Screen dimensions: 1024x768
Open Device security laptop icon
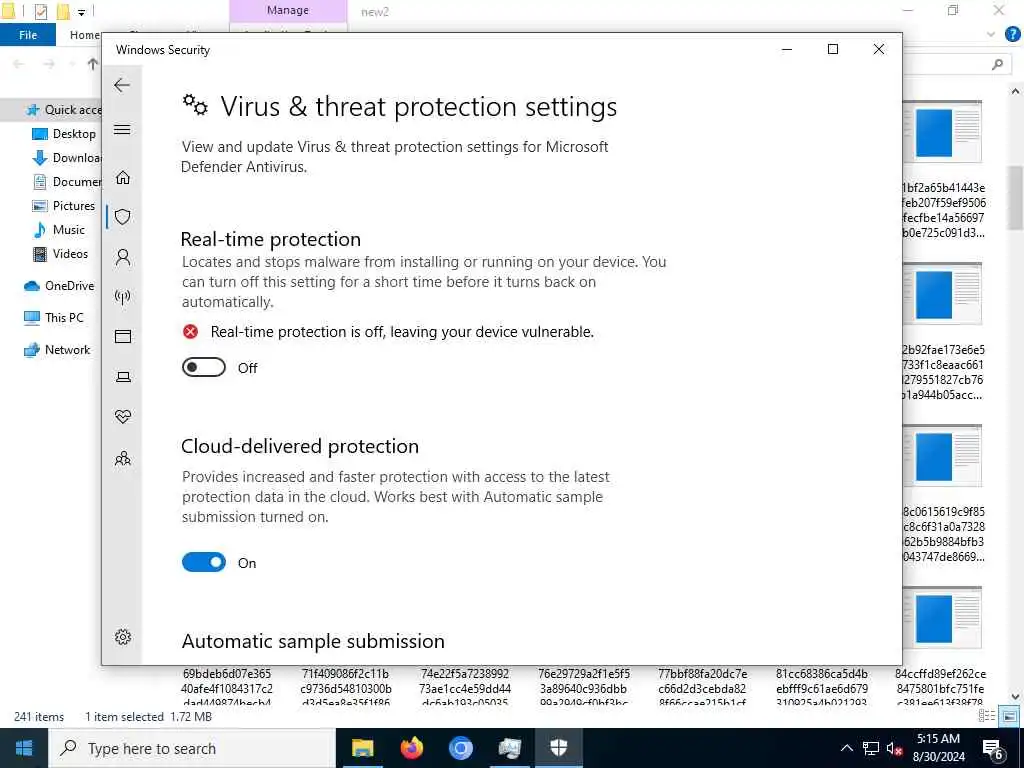122,377
